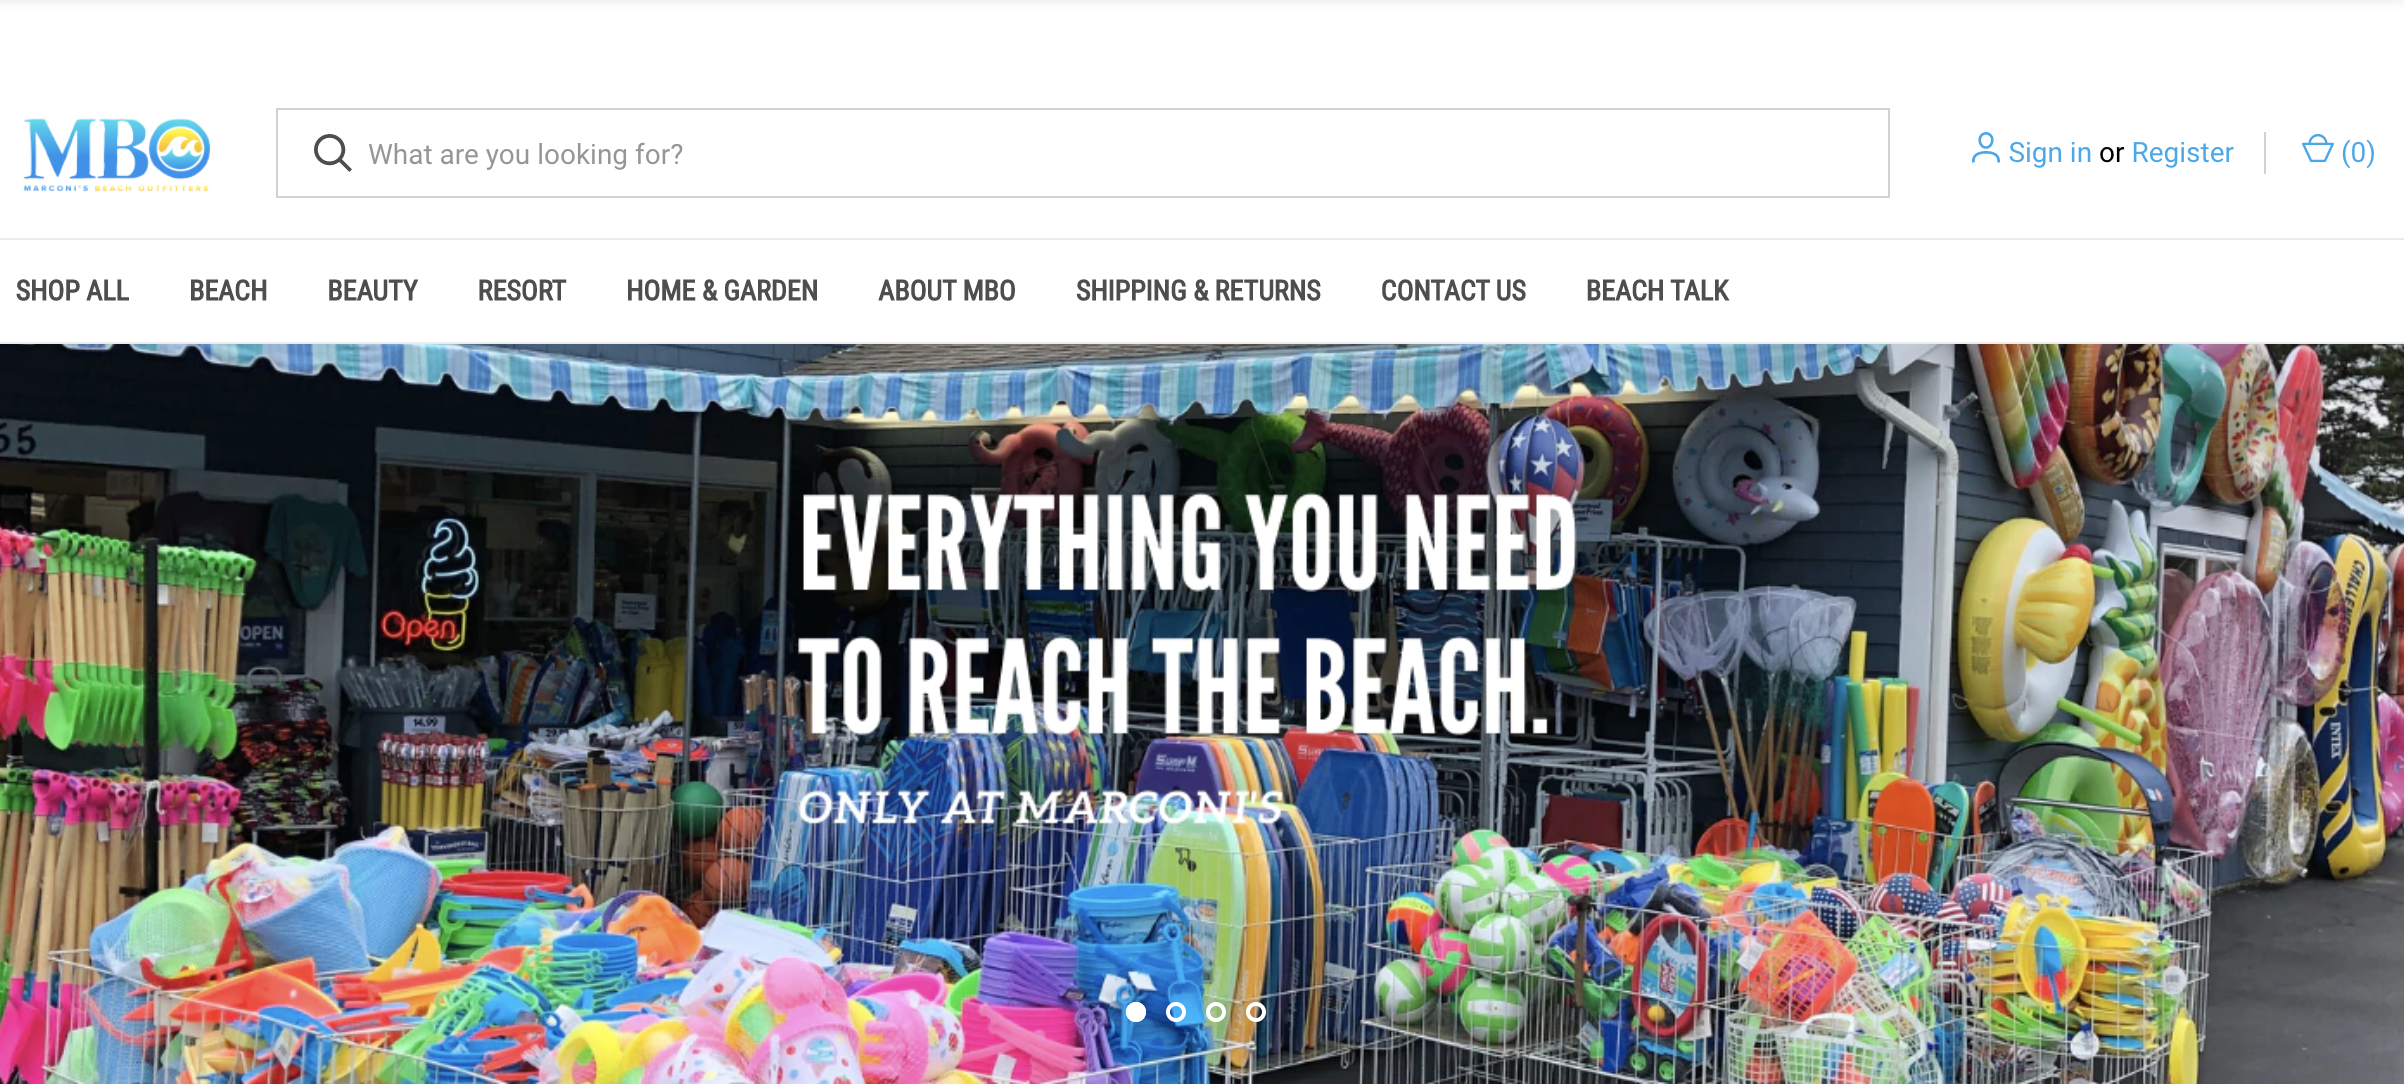
Task: Open the Beauty menu item
Action: point(372,291)
